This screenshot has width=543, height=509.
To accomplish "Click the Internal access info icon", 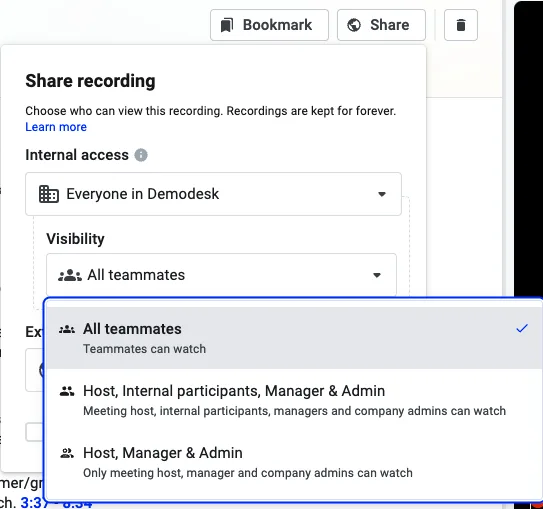I will (141, 155).
